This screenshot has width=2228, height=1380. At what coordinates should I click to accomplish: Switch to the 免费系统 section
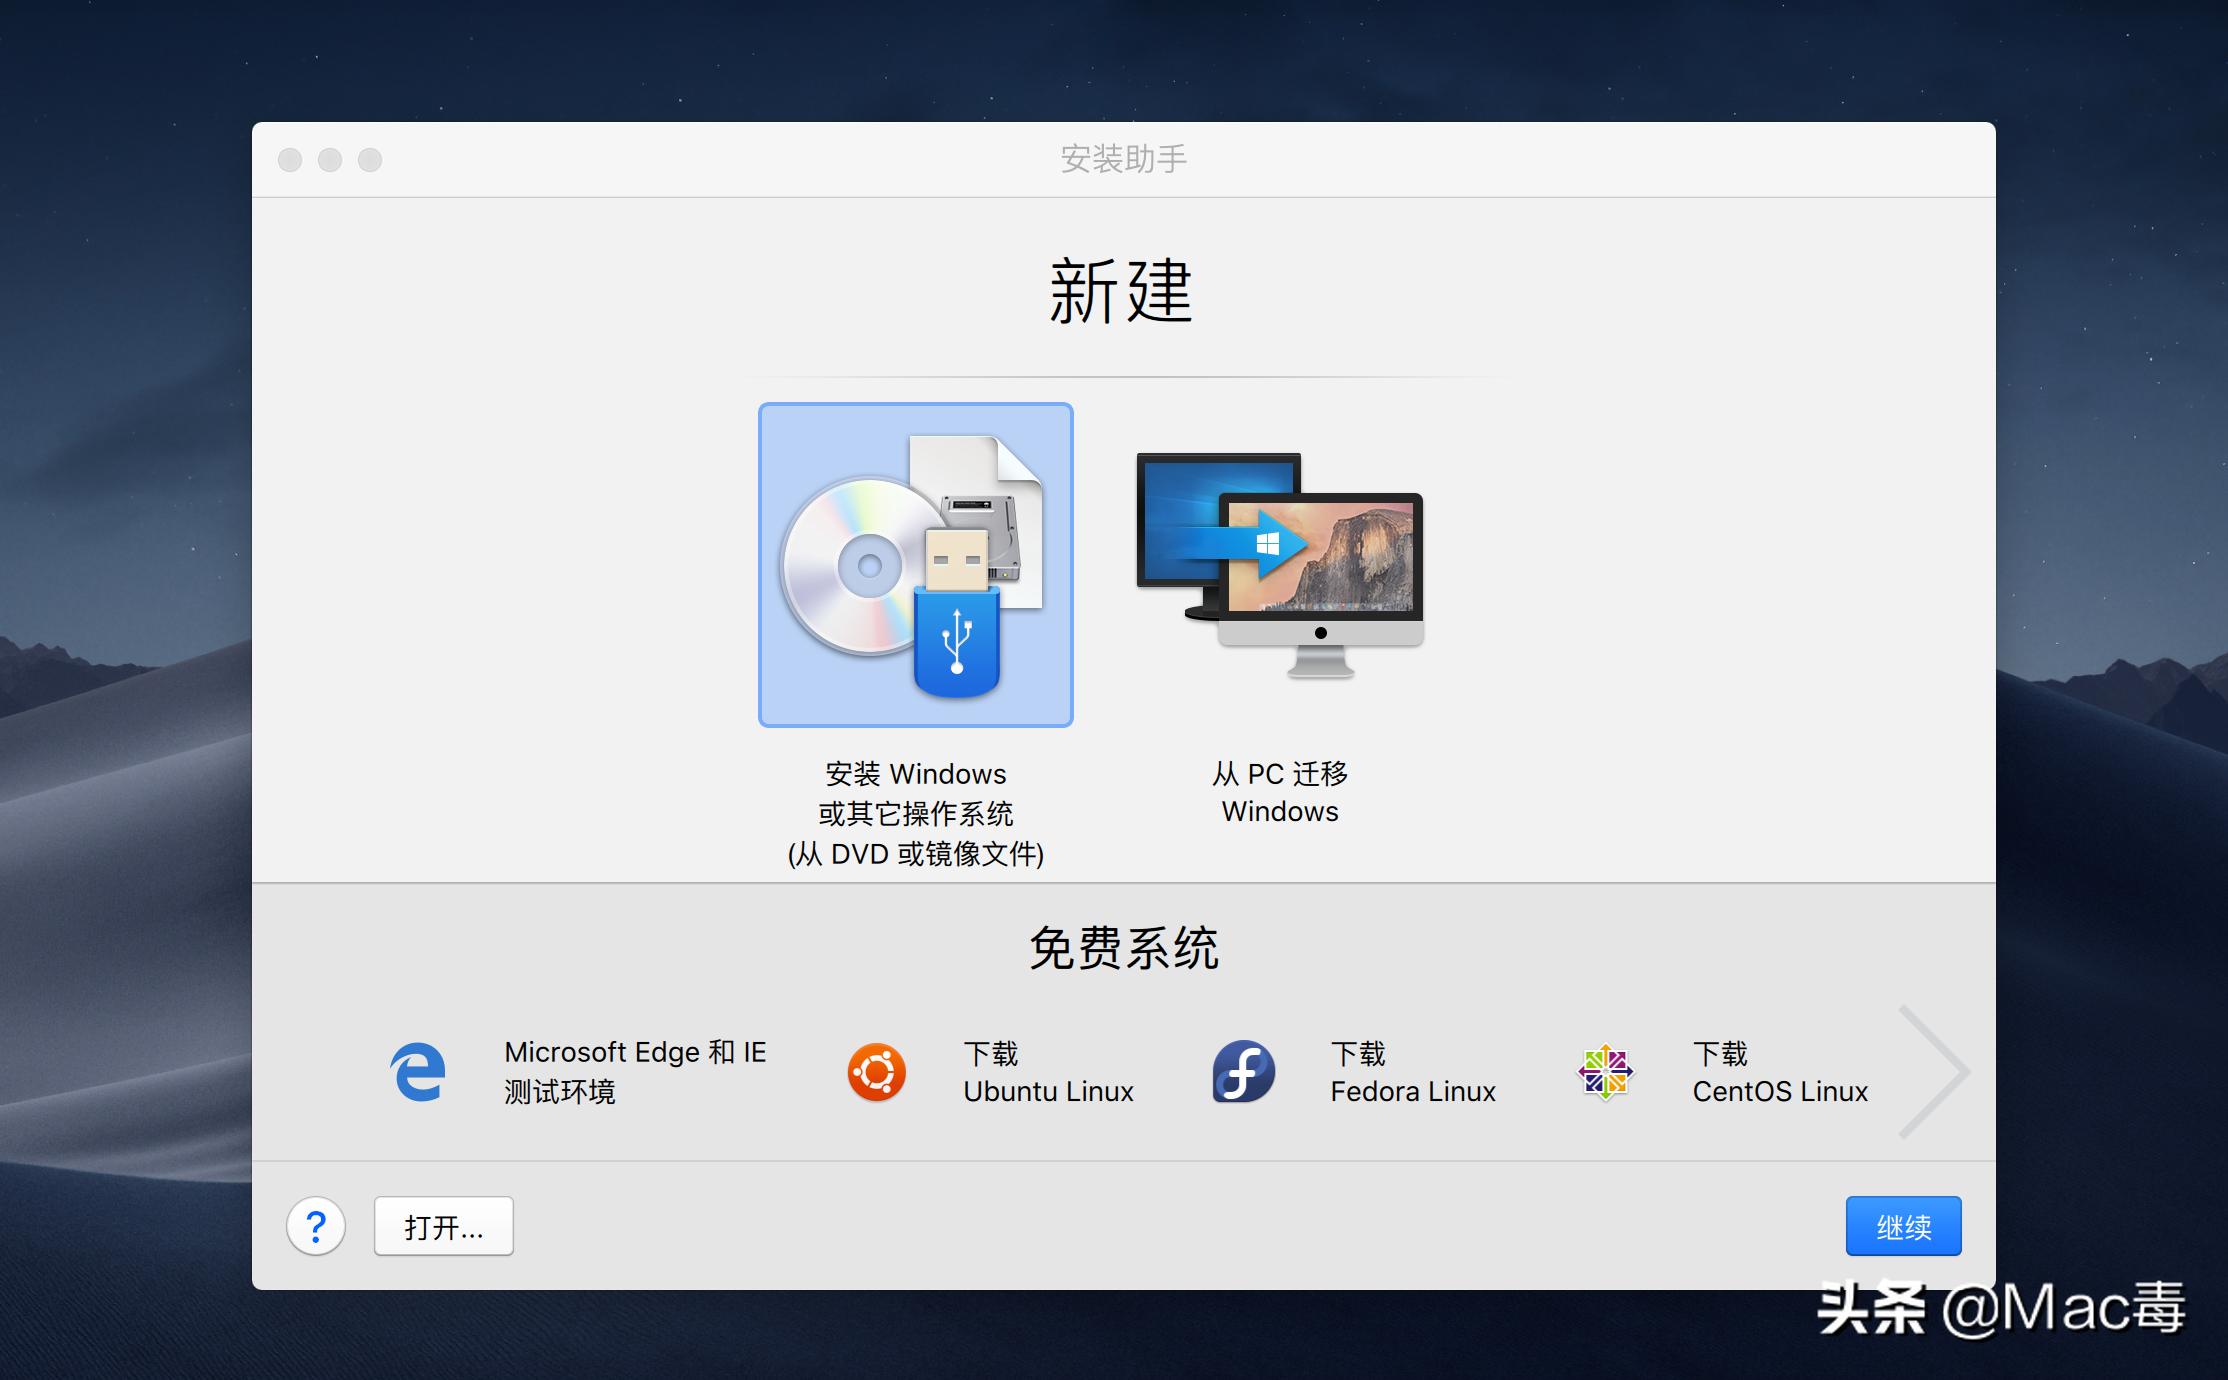1122,948
